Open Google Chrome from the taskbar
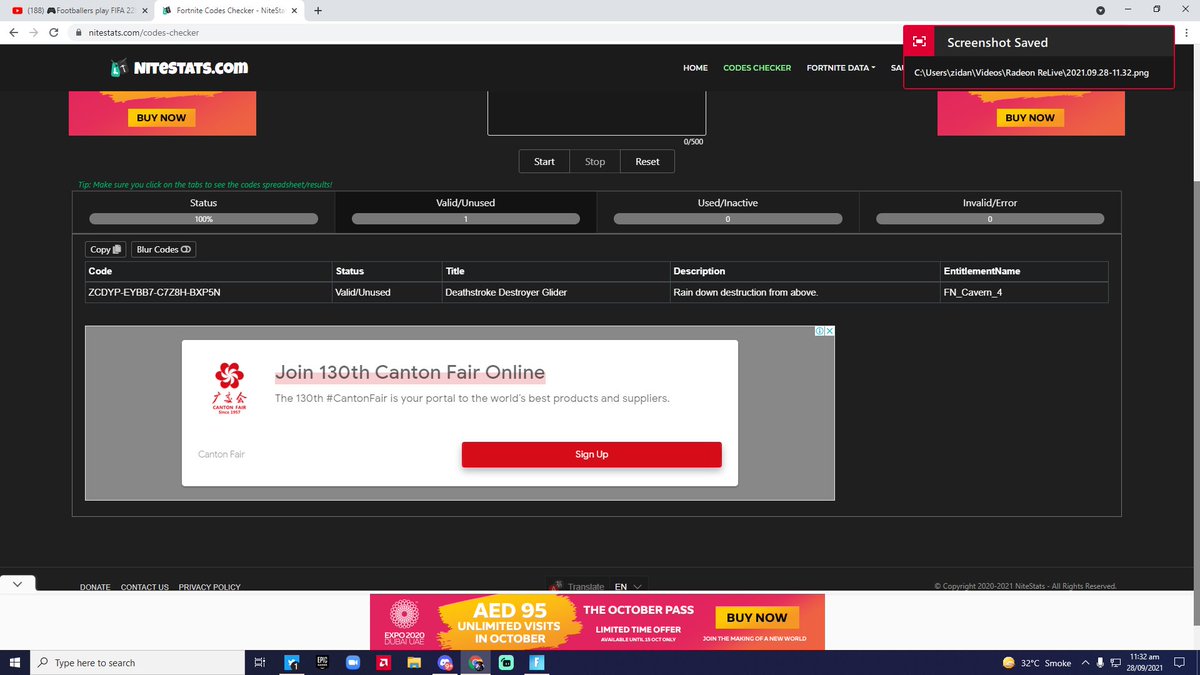1200x675 pixels. tap(476, 662)
